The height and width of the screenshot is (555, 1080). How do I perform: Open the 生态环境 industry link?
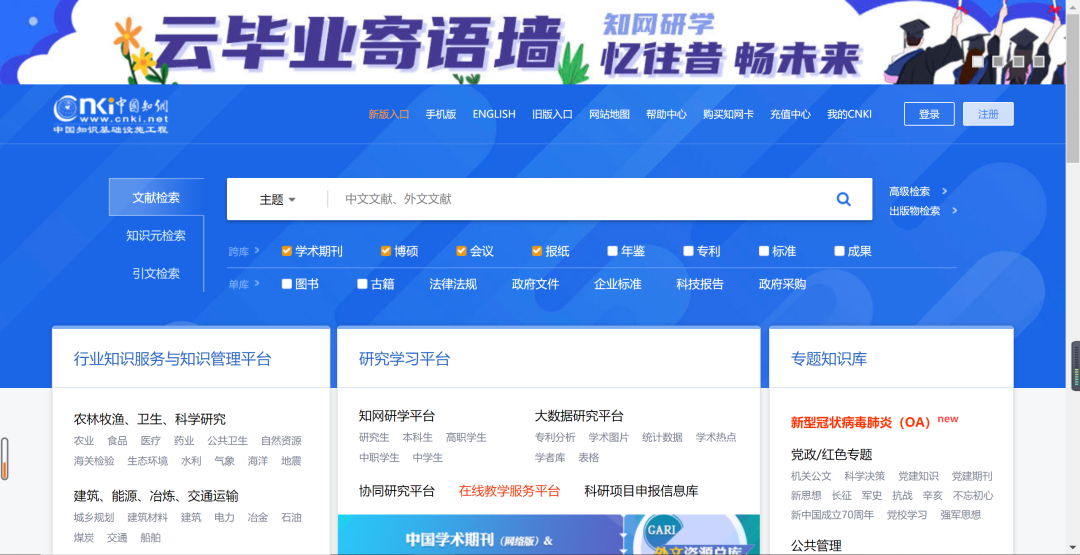[147, 461]
